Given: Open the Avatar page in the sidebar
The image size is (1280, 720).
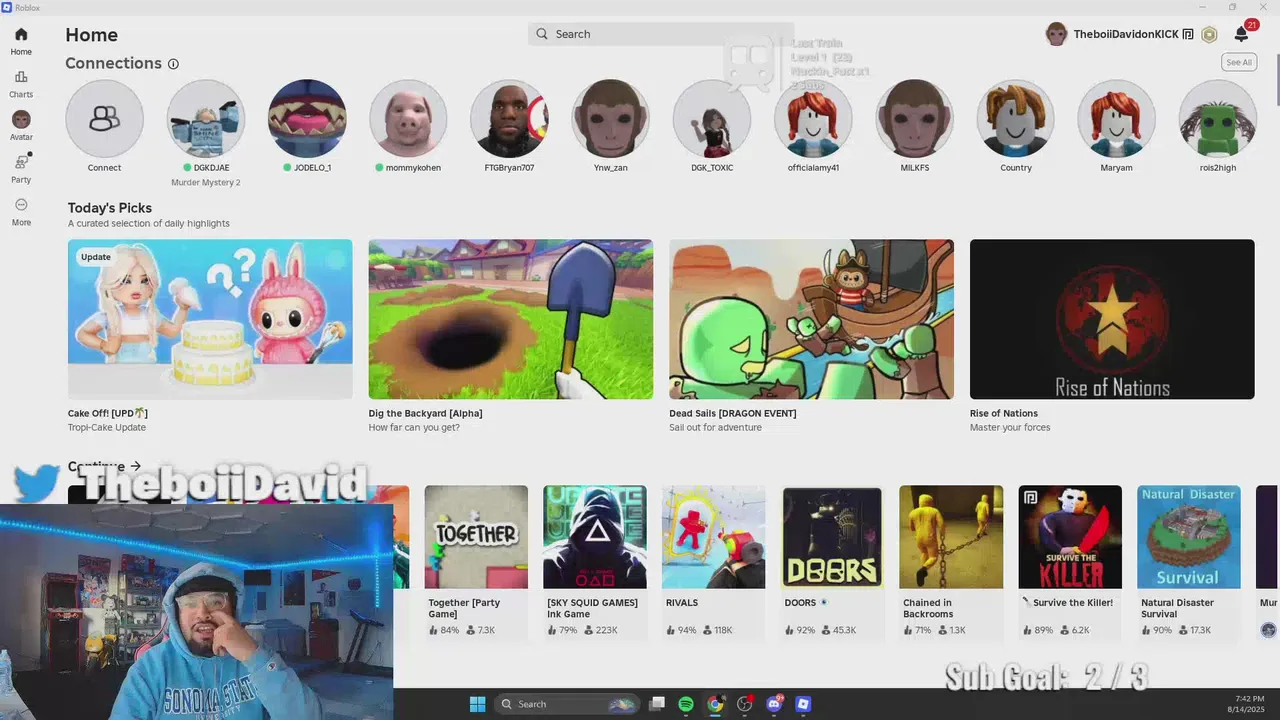Looking at the screenshot, I should coord(21,126).
